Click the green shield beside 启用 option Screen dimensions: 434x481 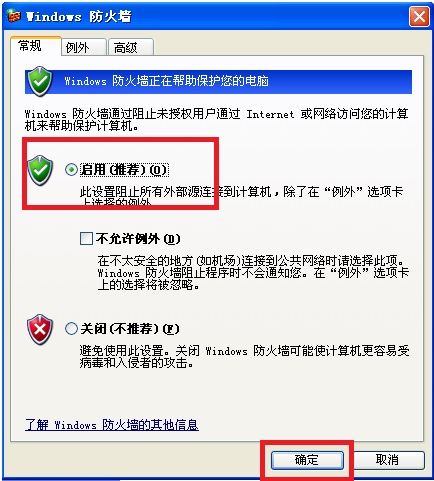[40, 170]
